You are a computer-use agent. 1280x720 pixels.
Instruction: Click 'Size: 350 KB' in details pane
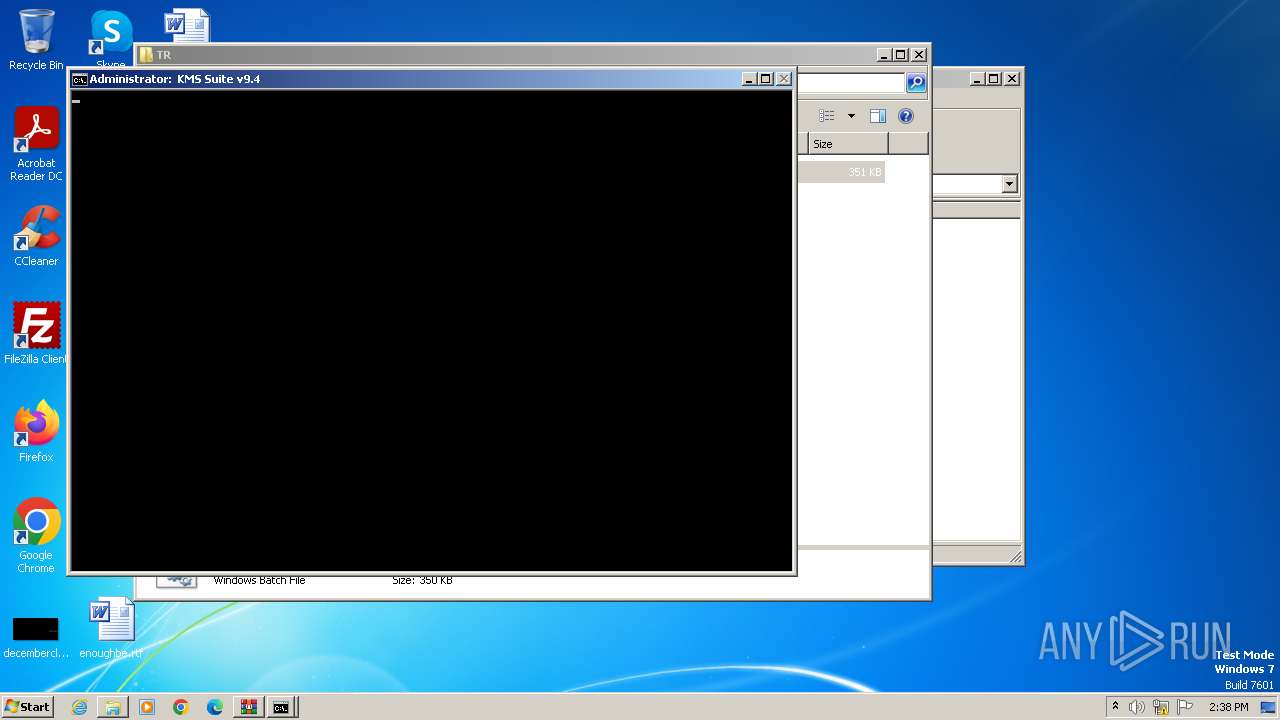coord(422,580)
